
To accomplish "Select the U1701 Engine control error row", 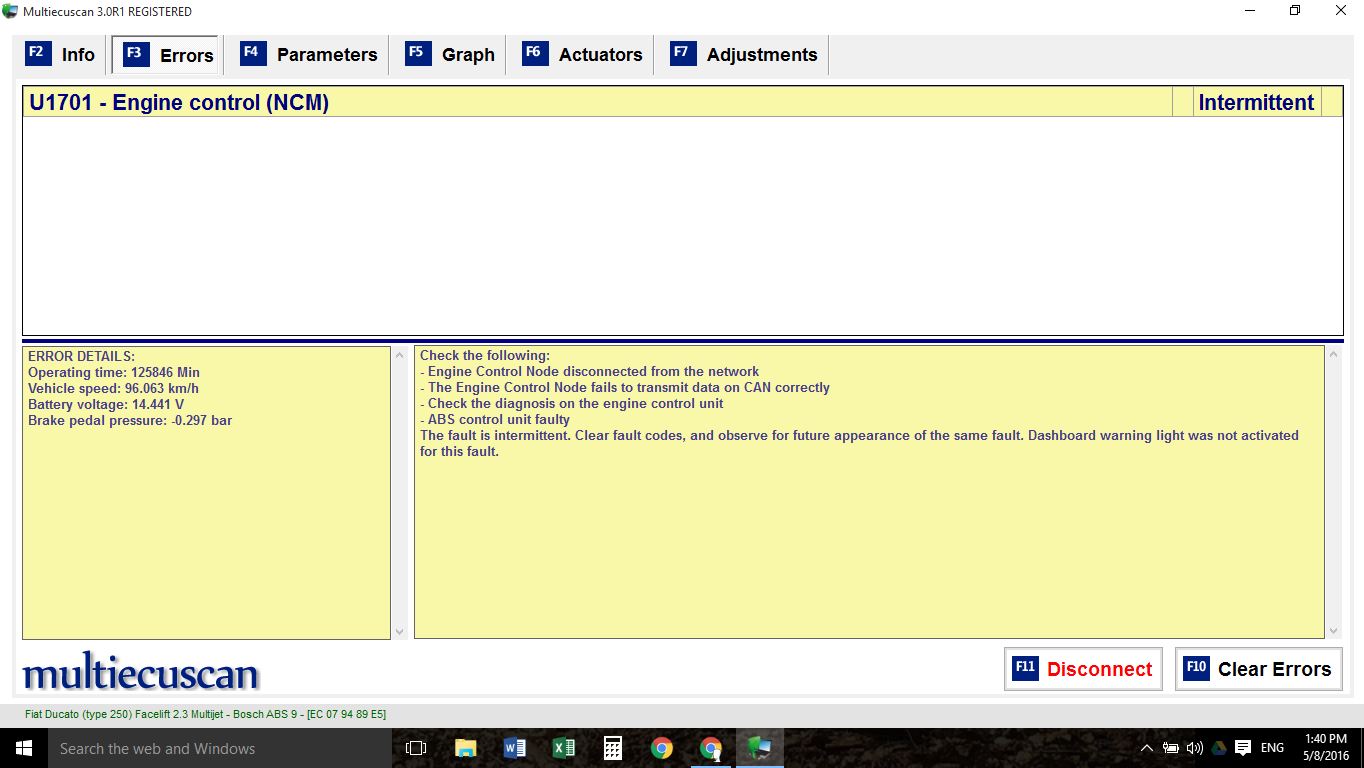I will point(683,102).
